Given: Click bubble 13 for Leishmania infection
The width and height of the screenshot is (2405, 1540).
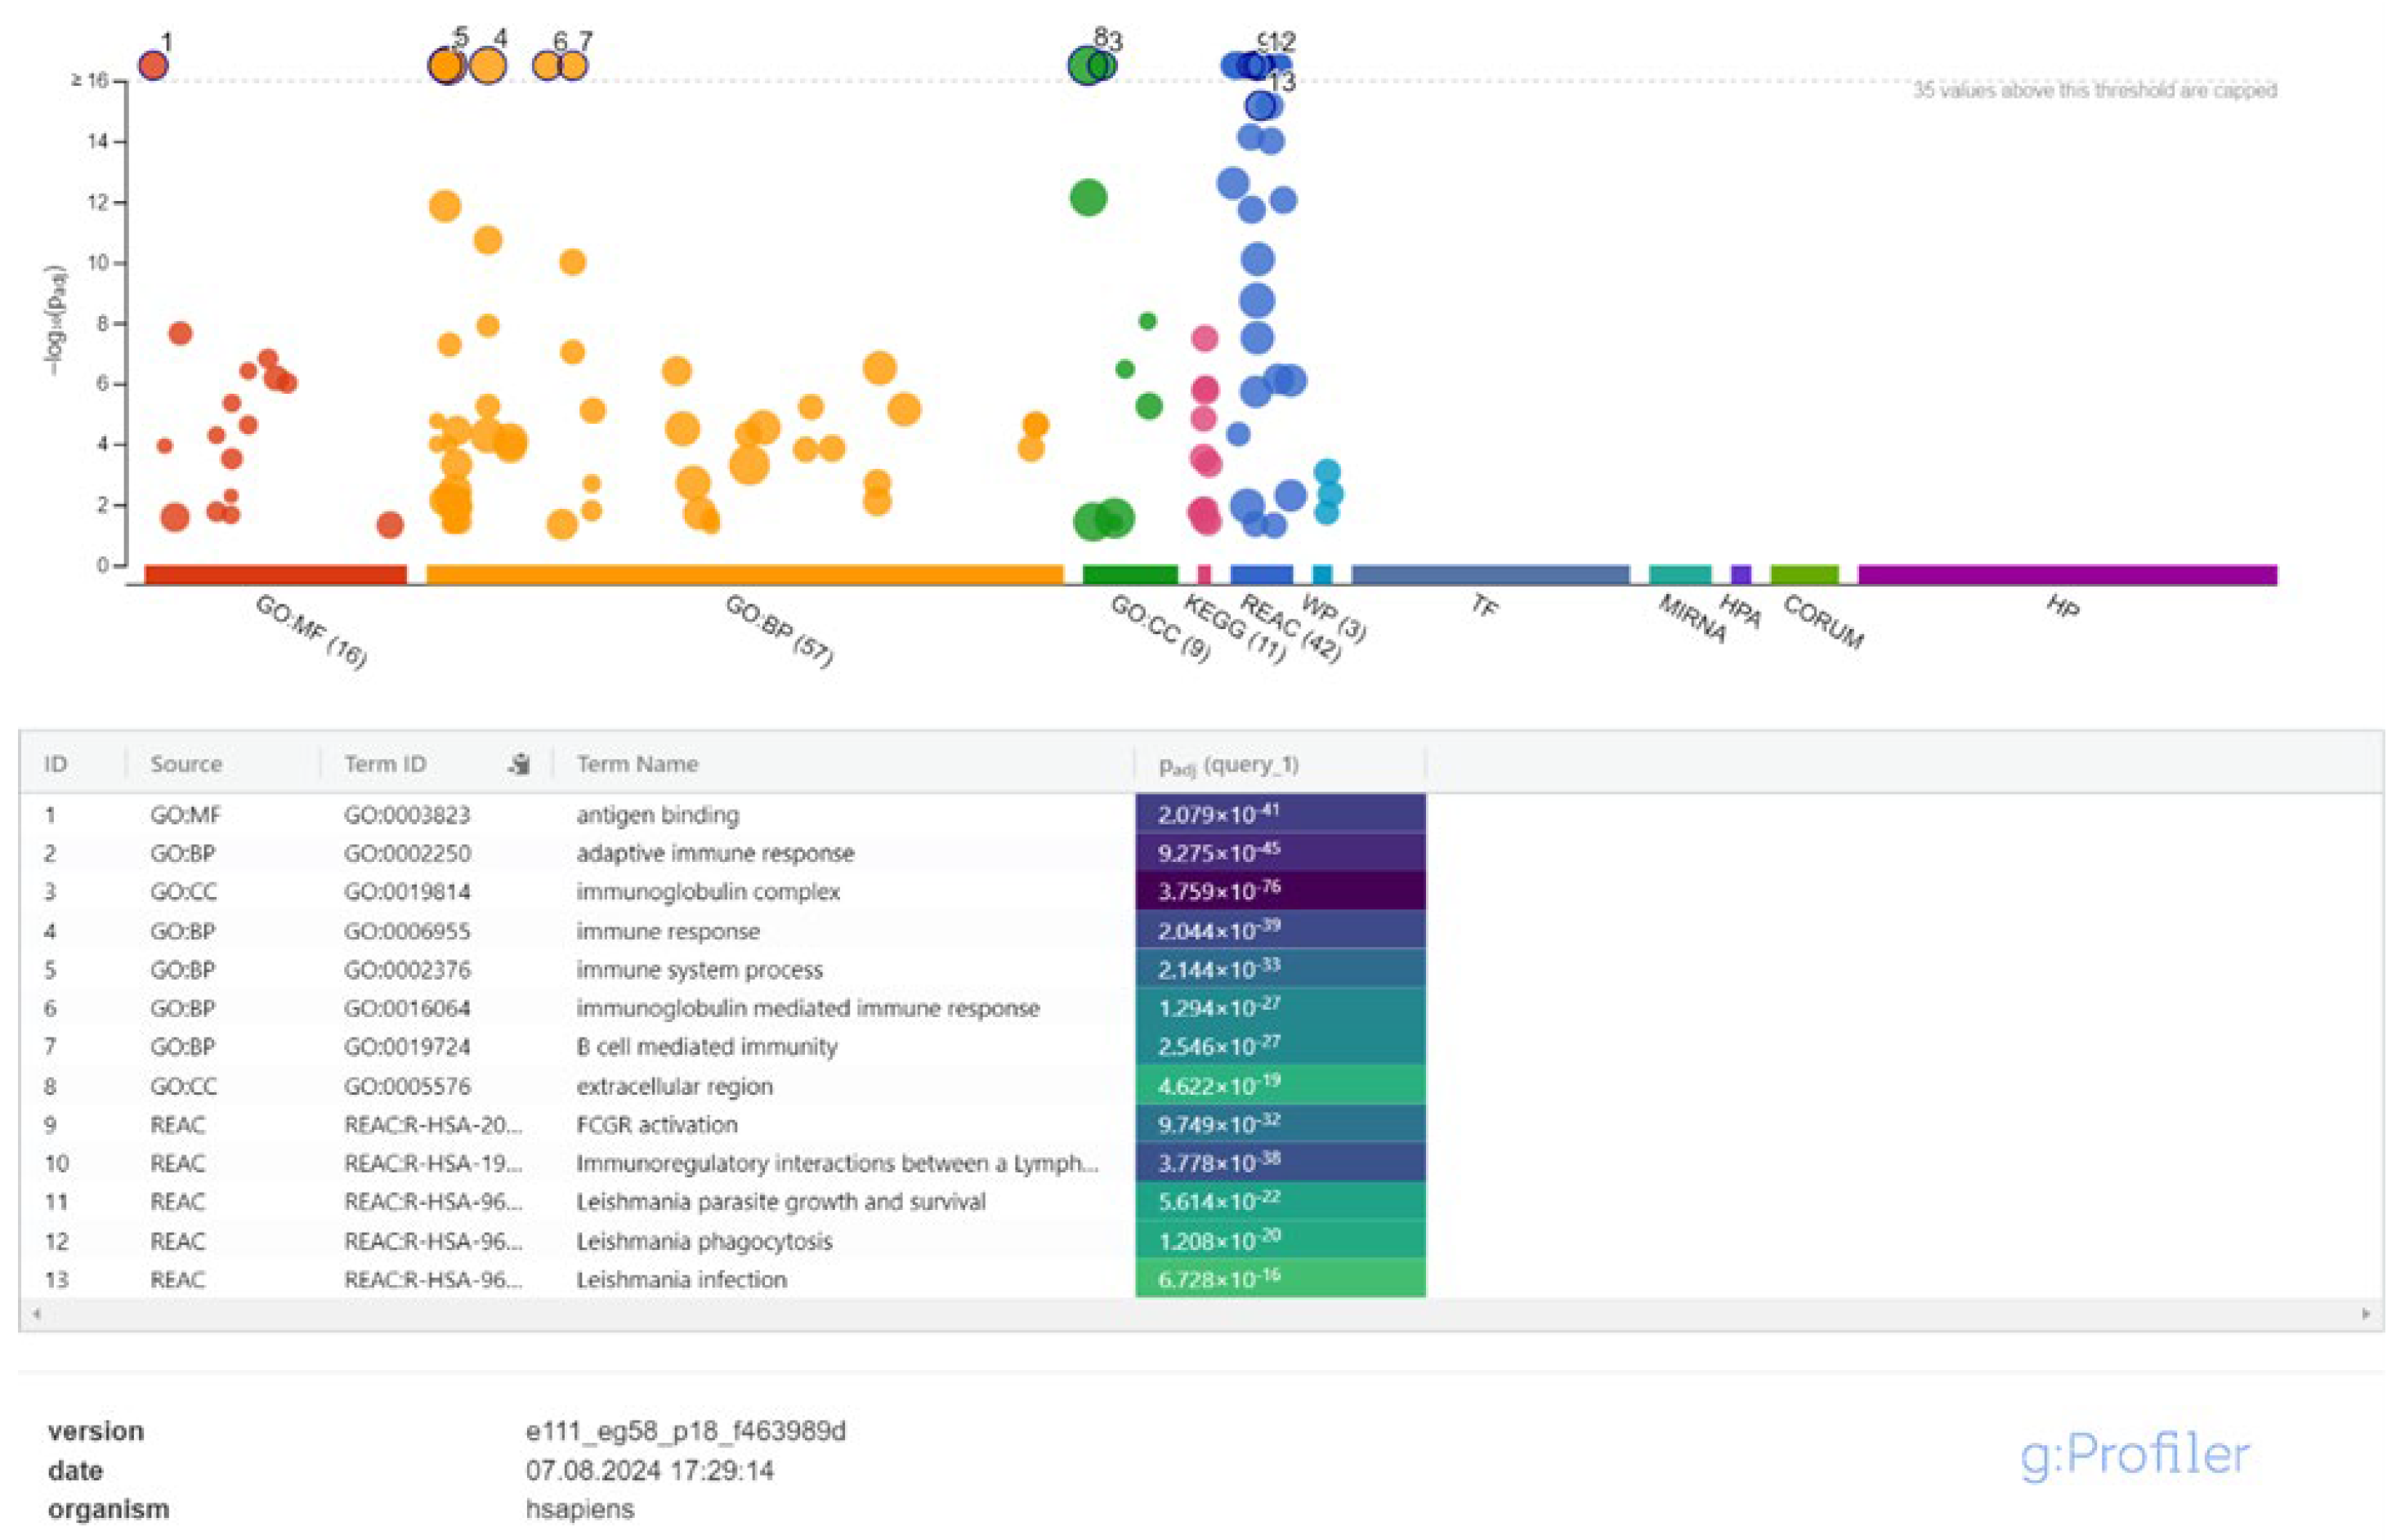Looking at the screenshot, I should pyautogui.click(x=1262, y=103).
